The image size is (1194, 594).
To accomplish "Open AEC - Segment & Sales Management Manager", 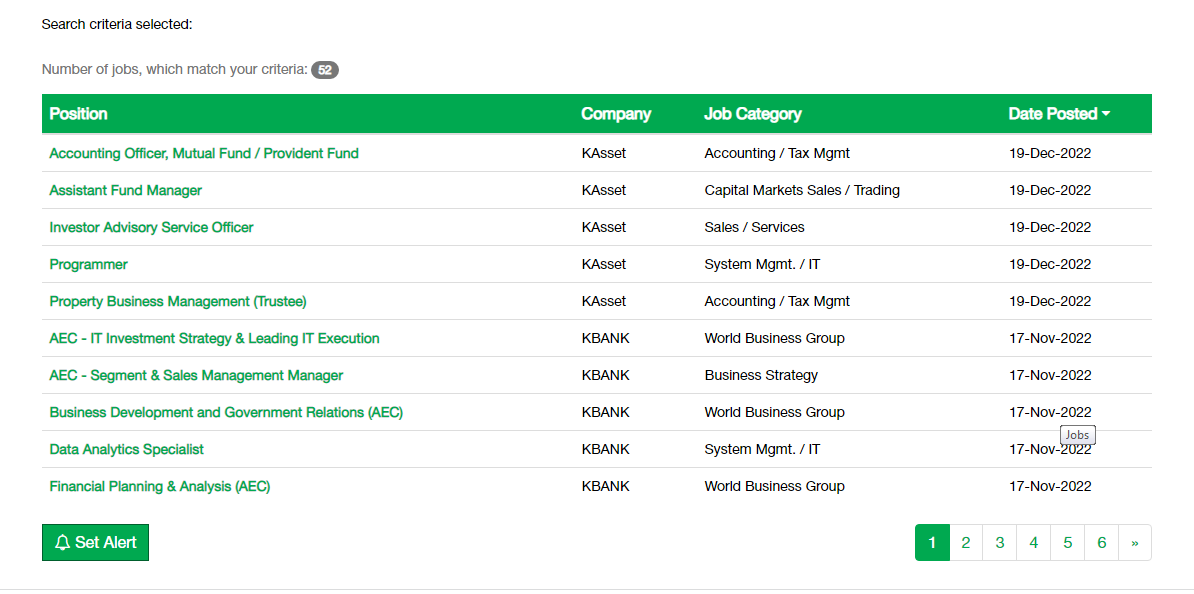I will 196,375.
